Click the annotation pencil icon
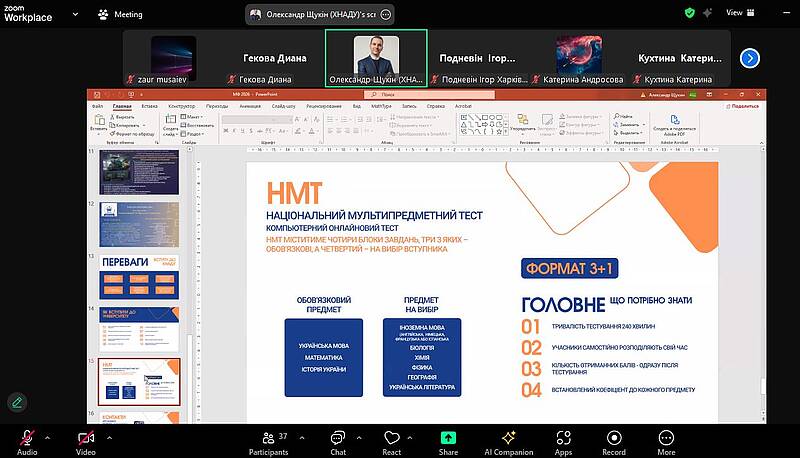800x458 pixels. coord(16,401)
